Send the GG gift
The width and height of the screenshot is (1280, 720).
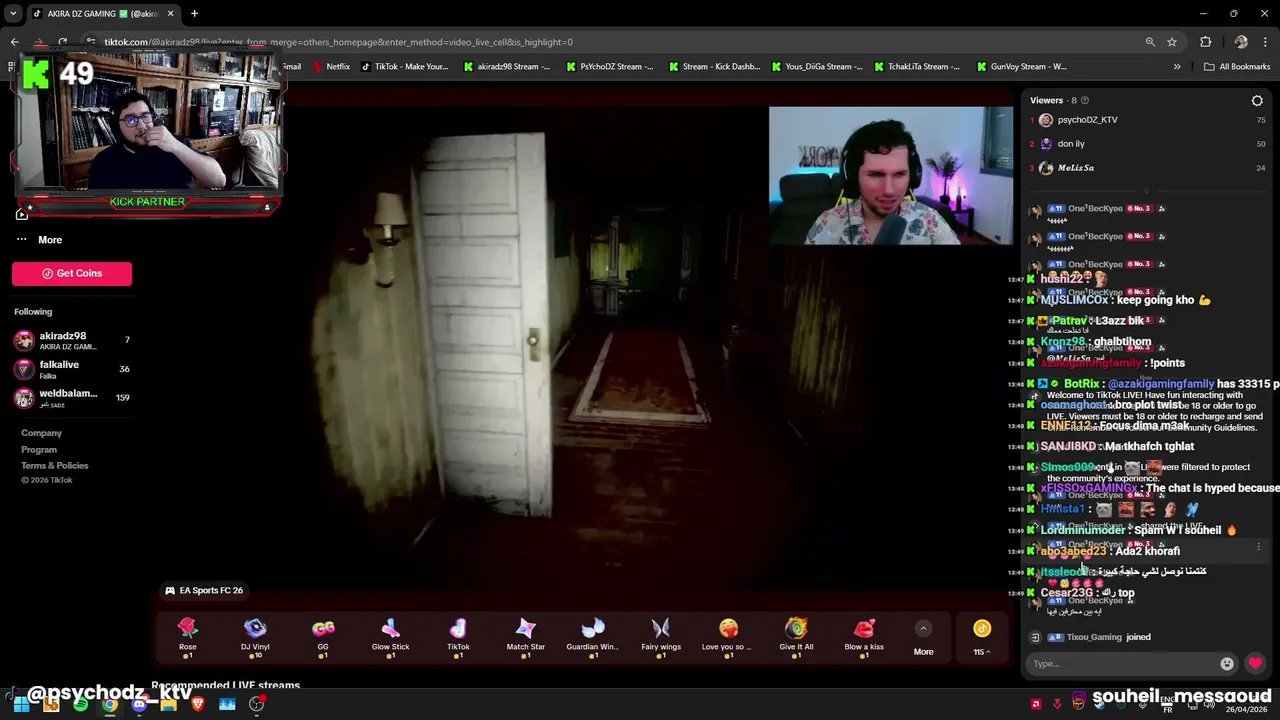coord(323,636)
